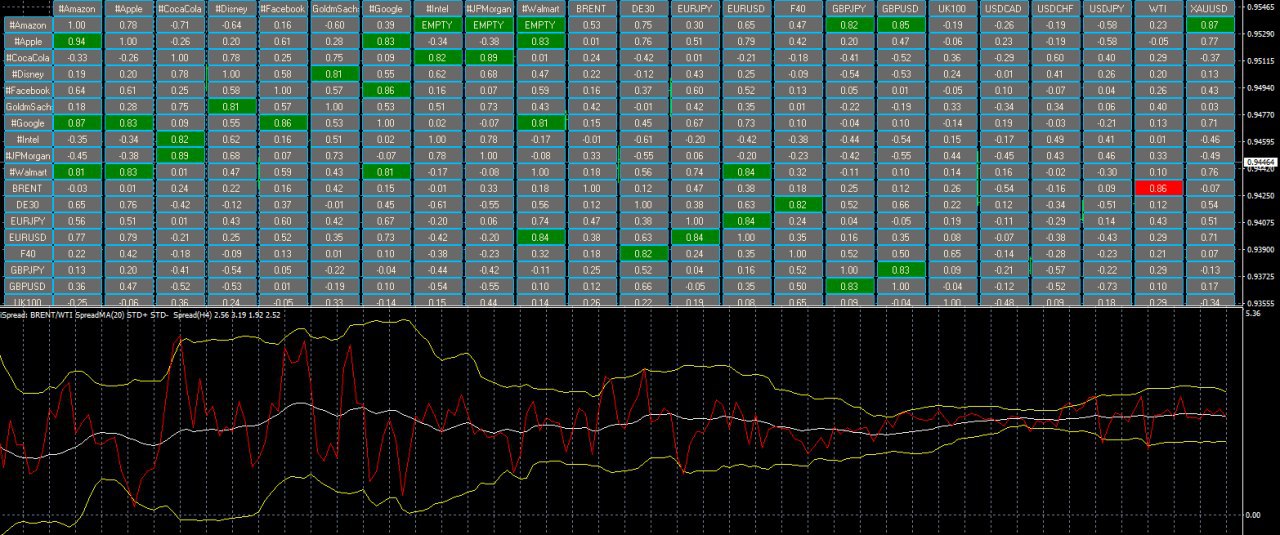
Task: Select the #Walmart column header
Action: tap(540, 7)
